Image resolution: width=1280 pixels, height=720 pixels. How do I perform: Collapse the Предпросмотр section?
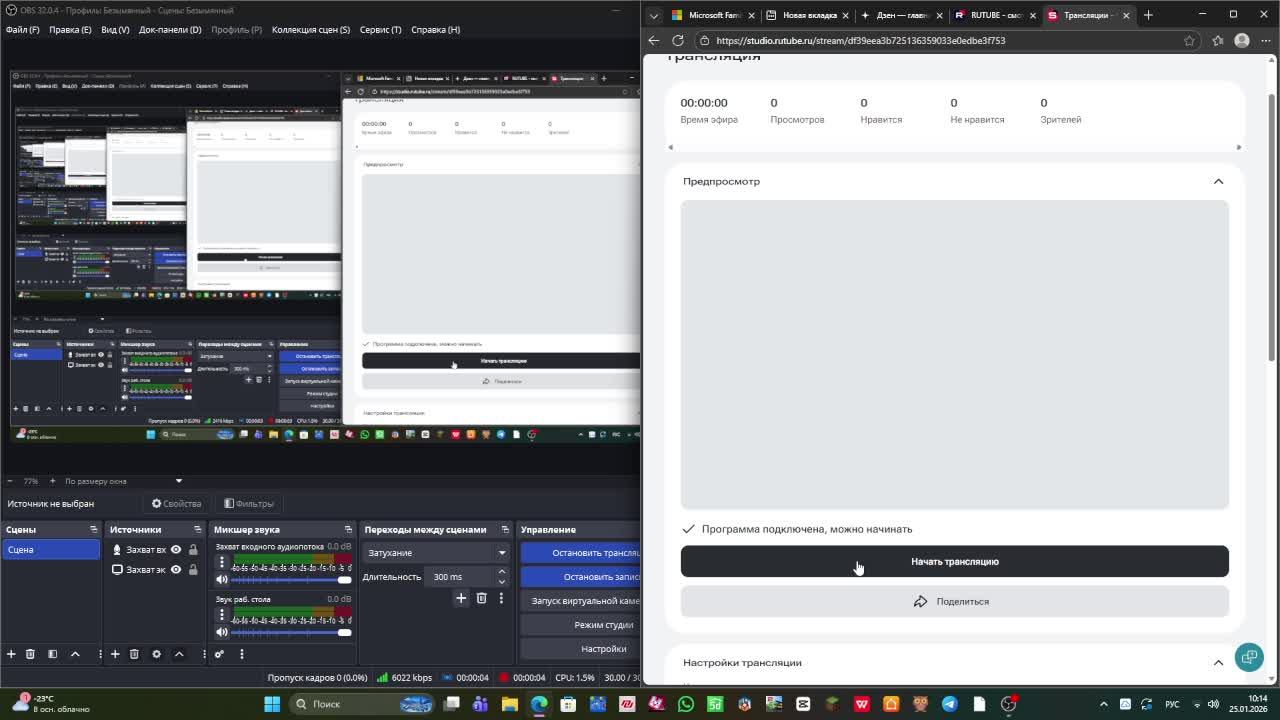(1218, 182)
